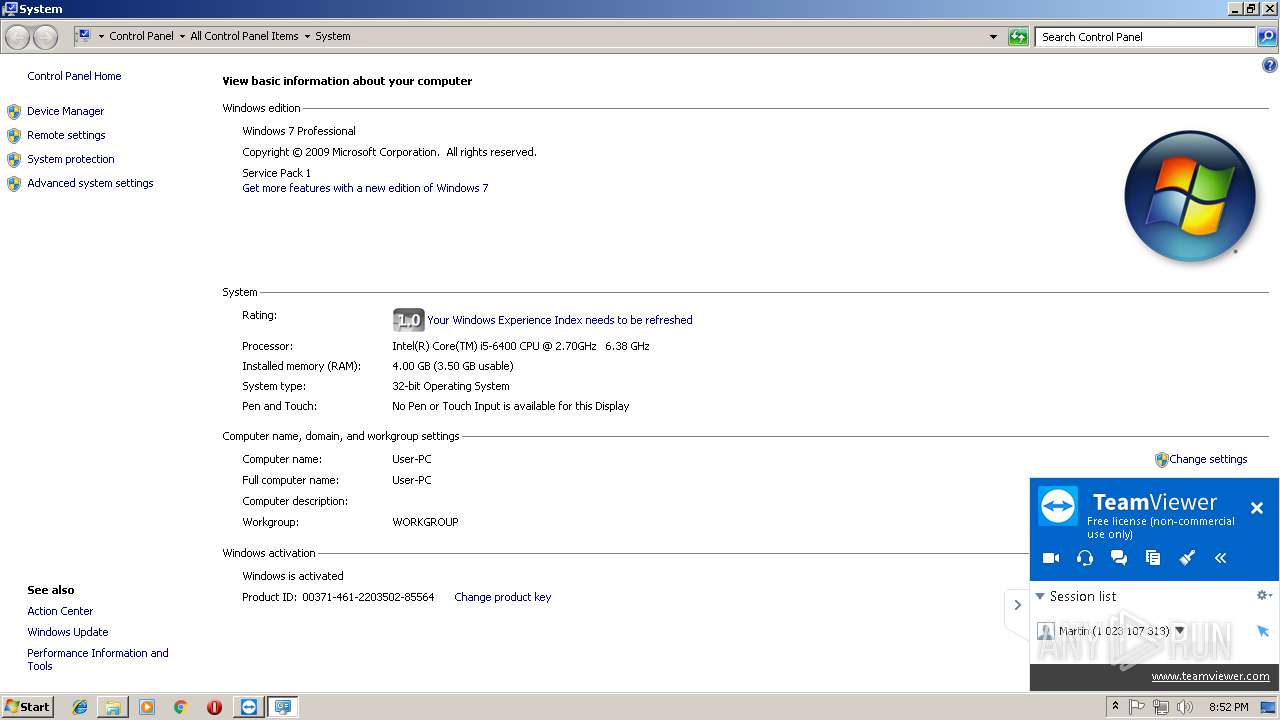Launch Google Chrome from taskbar

[180, 707]
